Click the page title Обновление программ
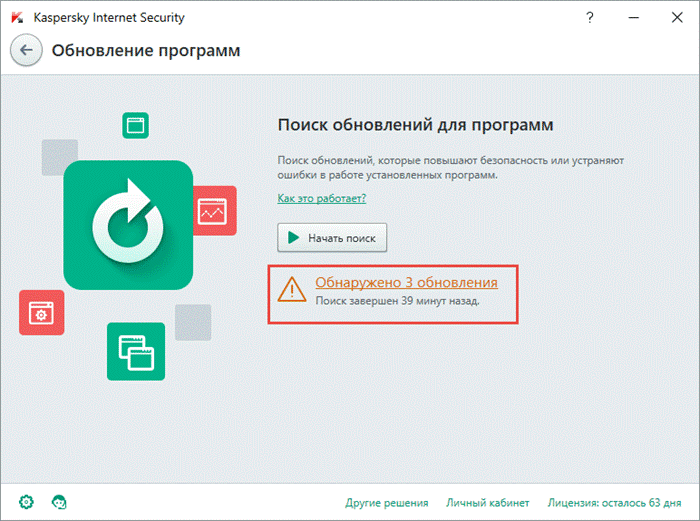This screenshot has height=521, width=700. (x=146, y=50)
